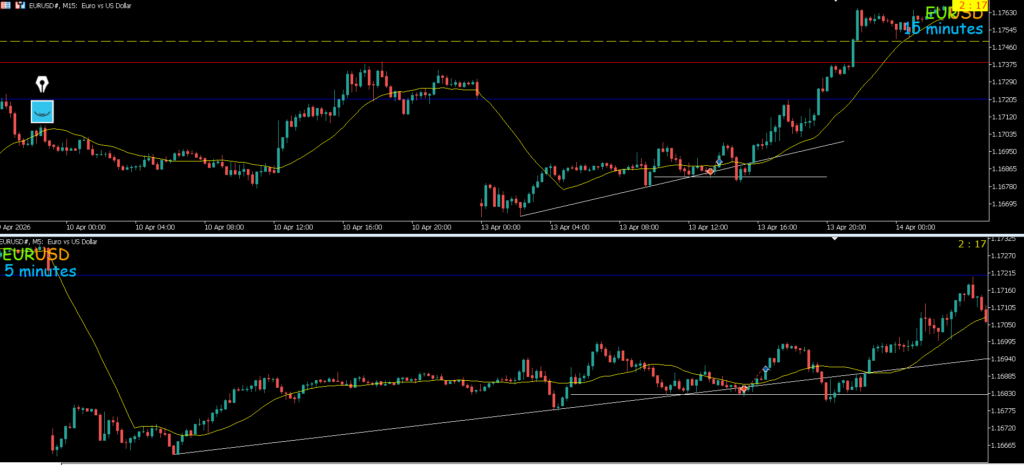Grab the chart shift triangle on M5 chart
This screenshot has height=465, width=1024.
click(x=834, y=238)
